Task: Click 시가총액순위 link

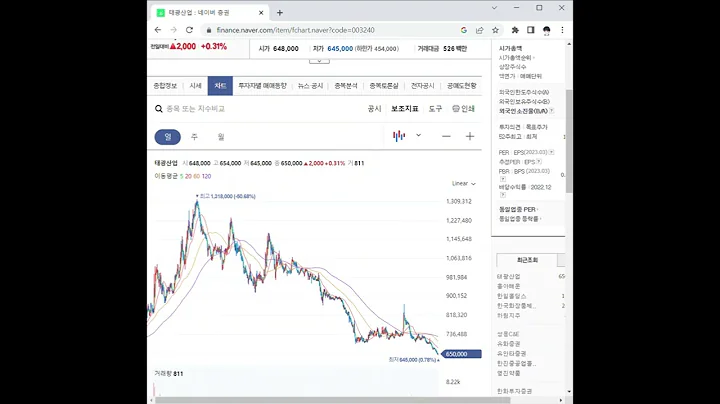Action: pyautogui.click(x=516, y=58)
